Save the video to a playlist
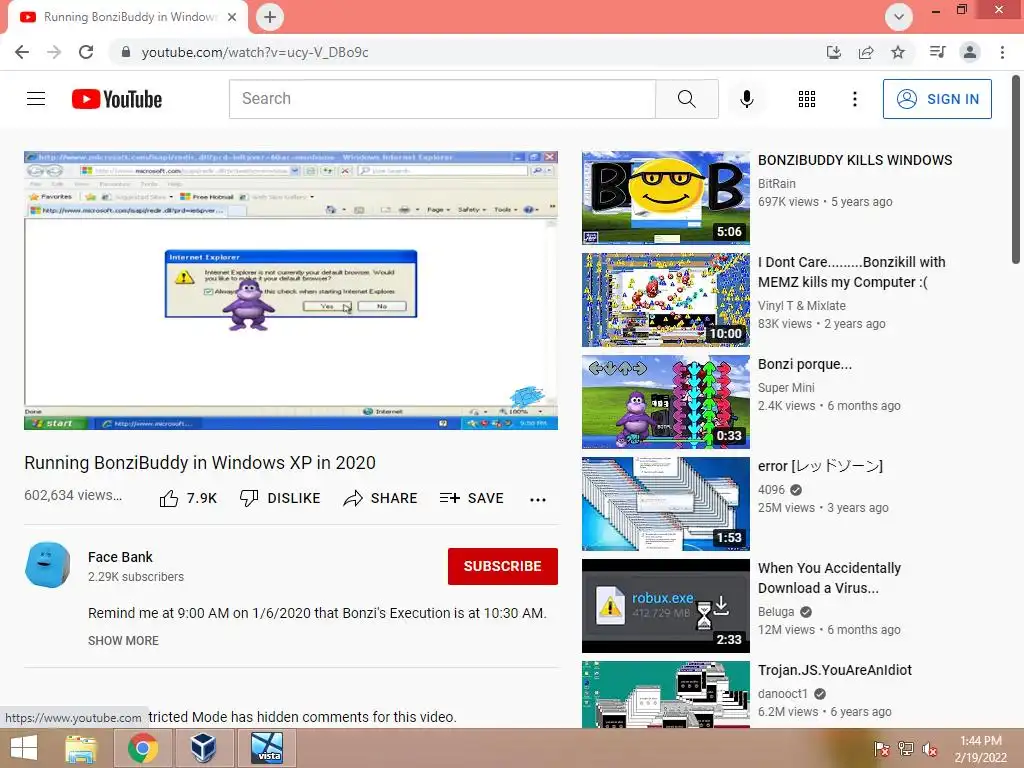 point(472,498)
